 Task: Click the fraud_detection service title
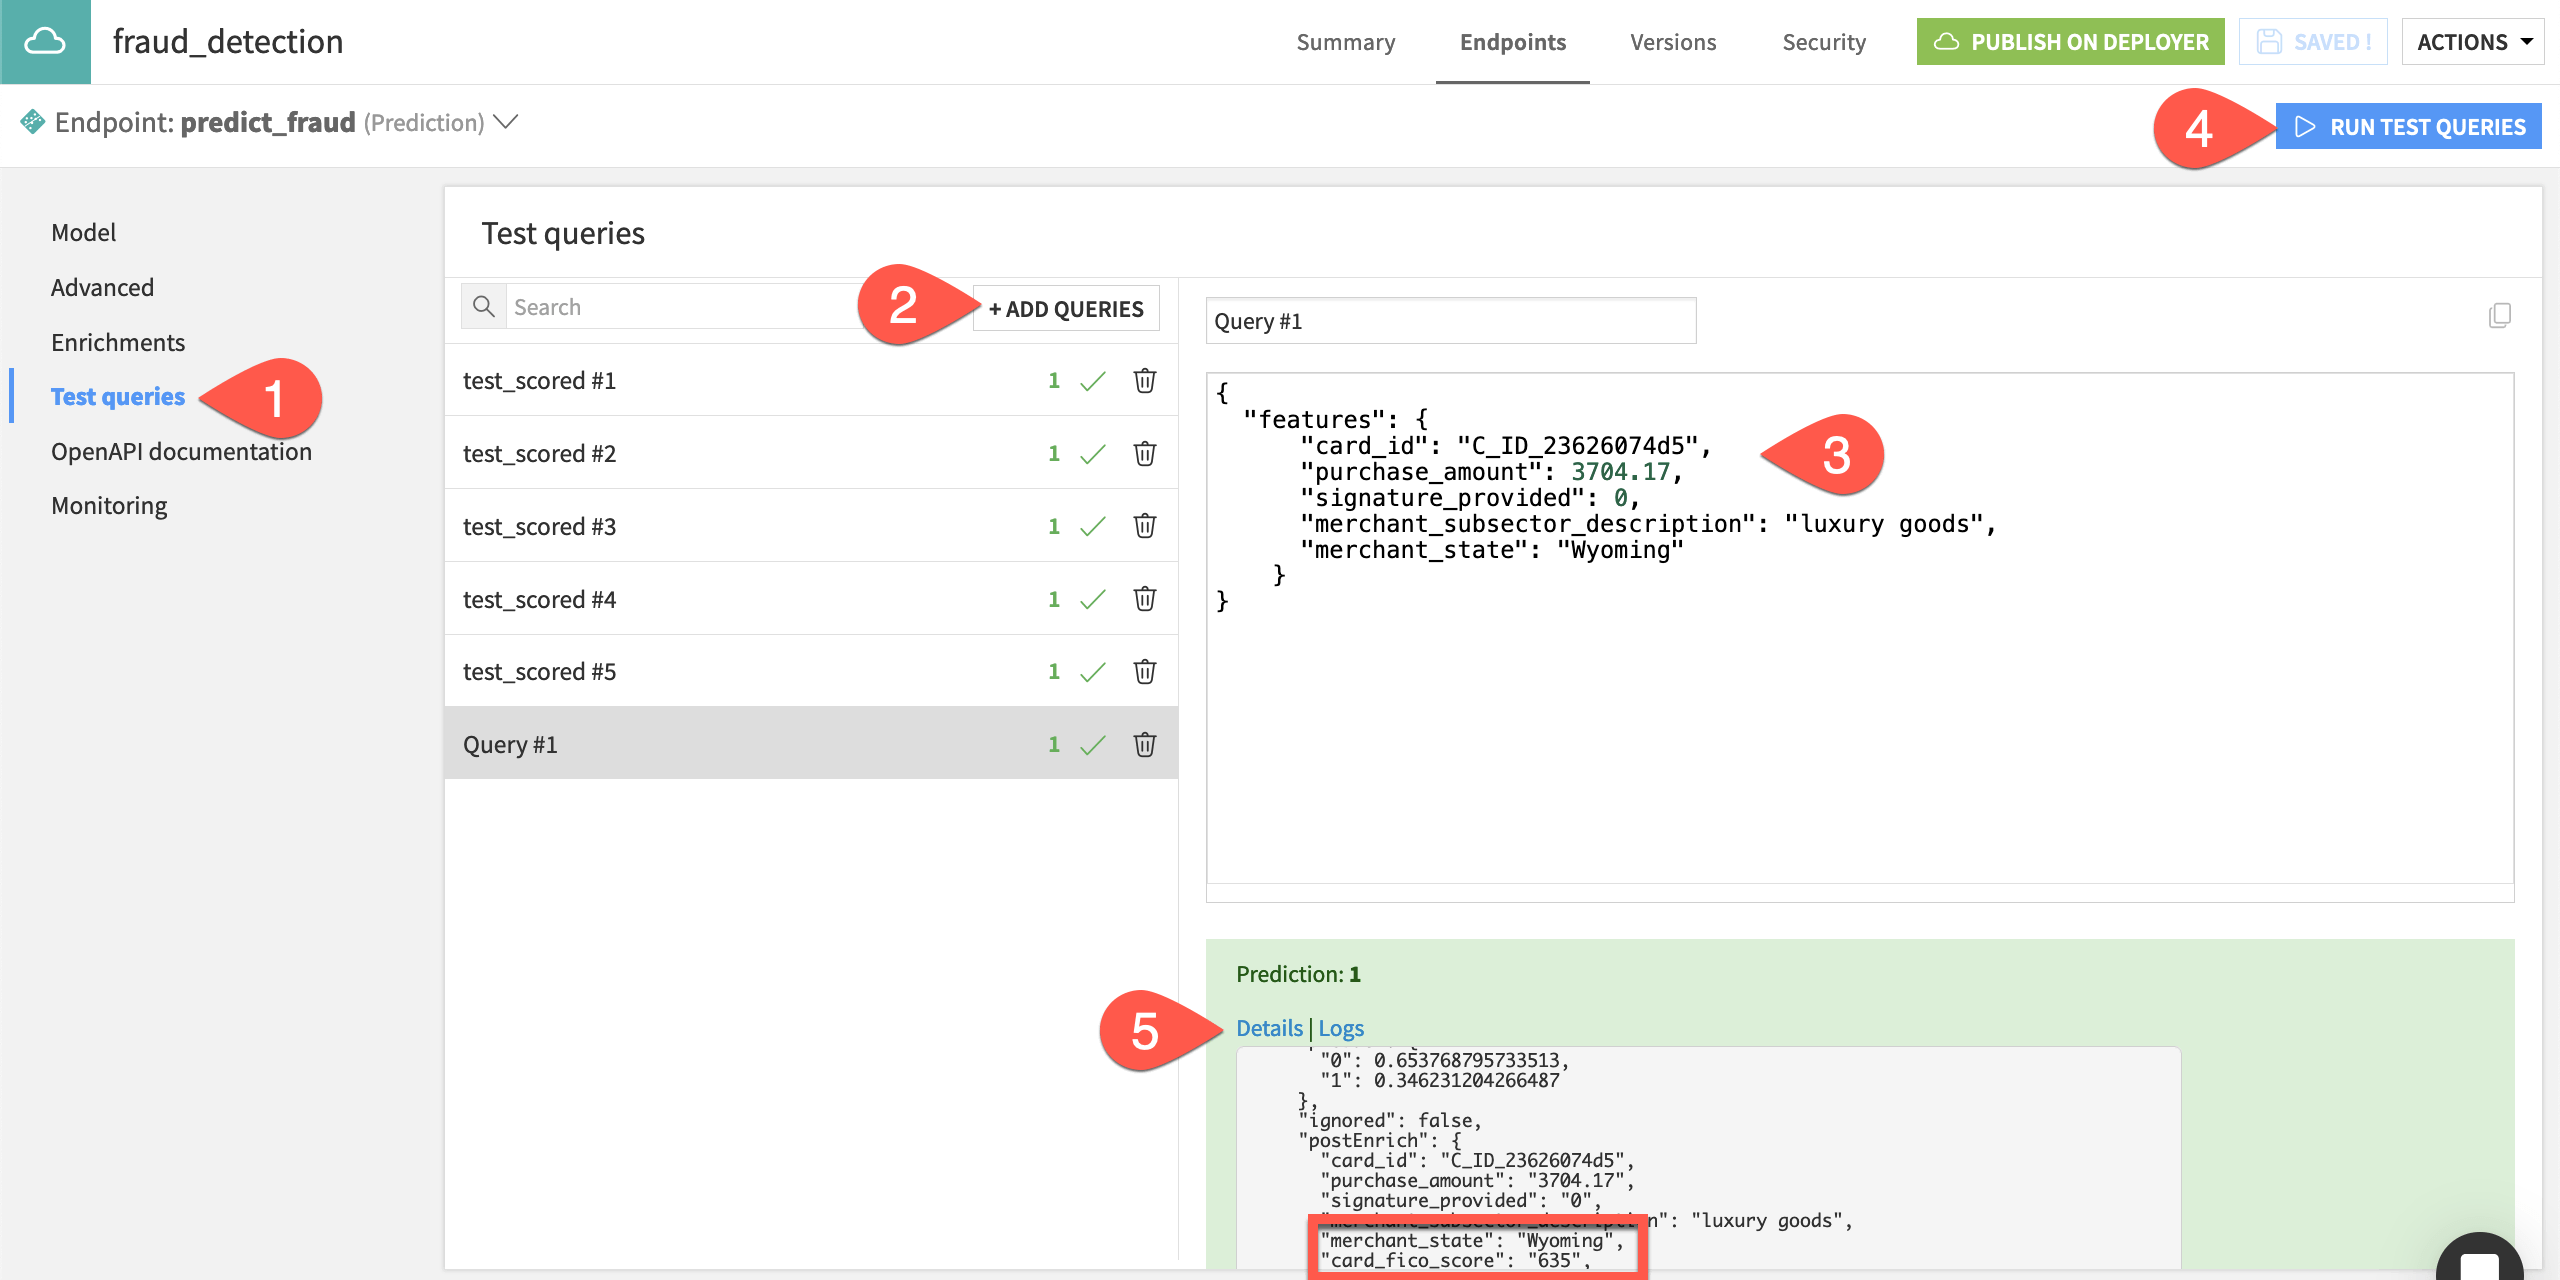(x=228, y=42)
